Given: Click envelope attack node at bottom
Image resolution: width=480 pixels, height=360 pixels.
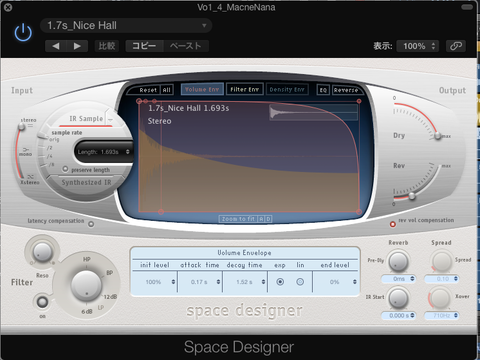Looking at the screenshot, I should [x=161, y=212].
